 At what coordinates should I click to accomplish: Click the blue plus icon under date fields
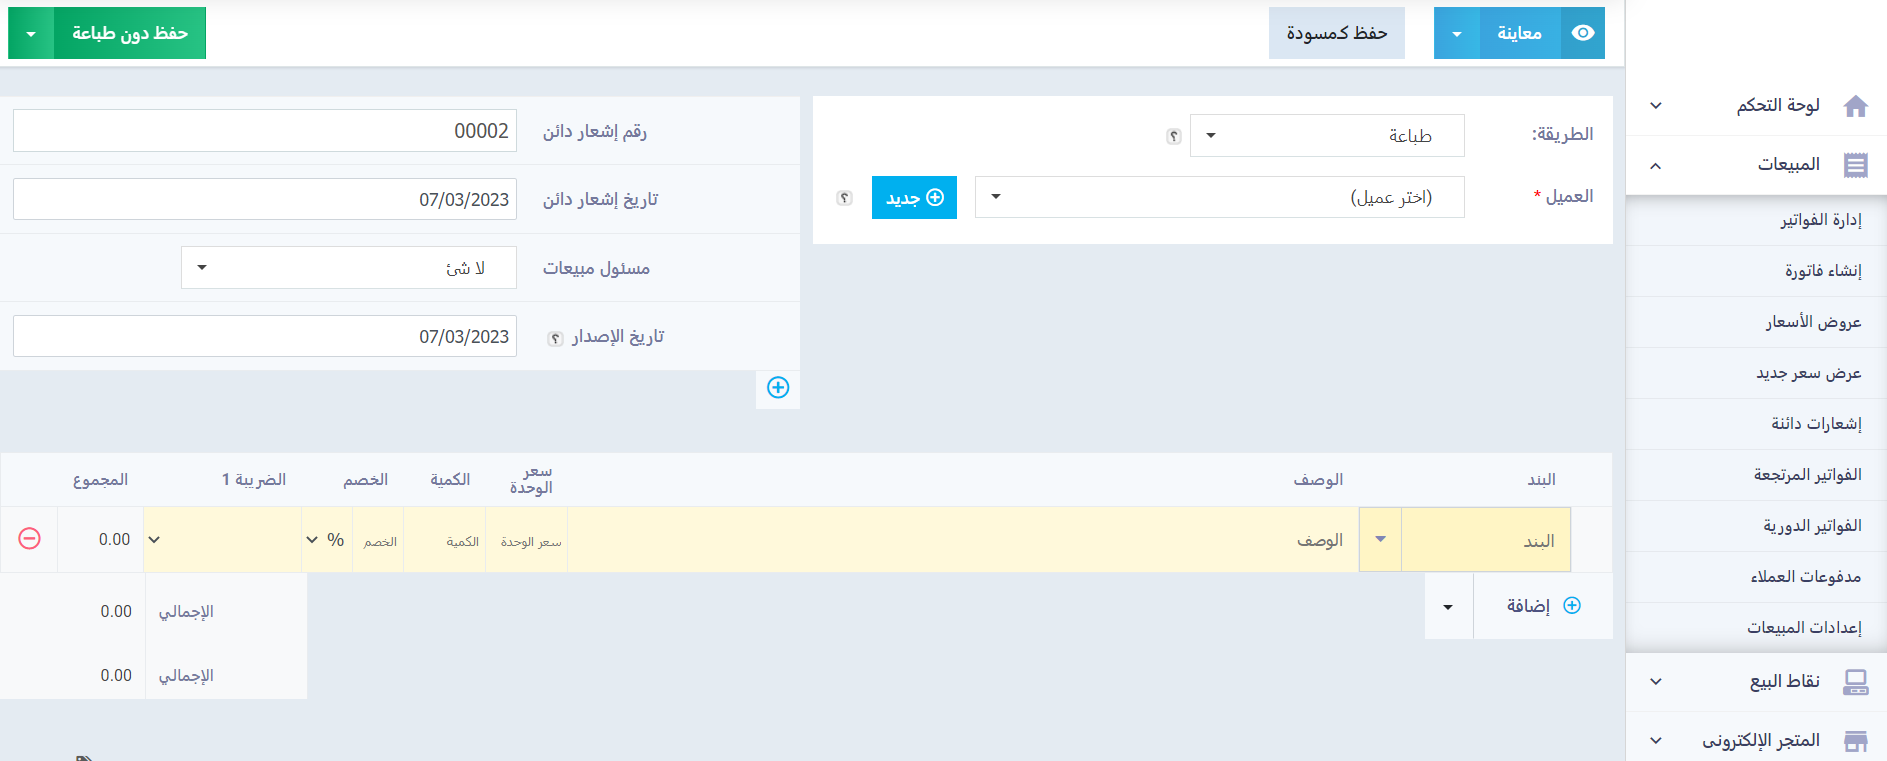(778, 388)
